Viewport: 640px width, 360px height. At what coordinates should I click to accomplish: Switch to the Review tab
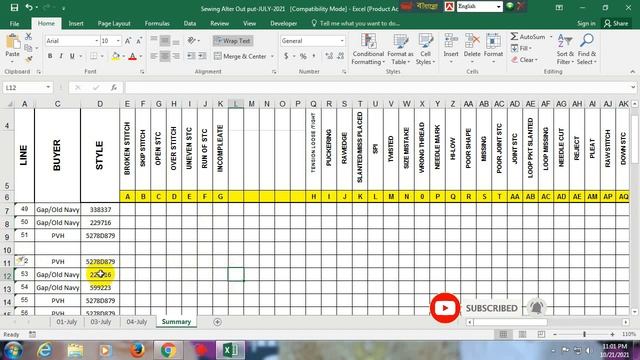220,24
